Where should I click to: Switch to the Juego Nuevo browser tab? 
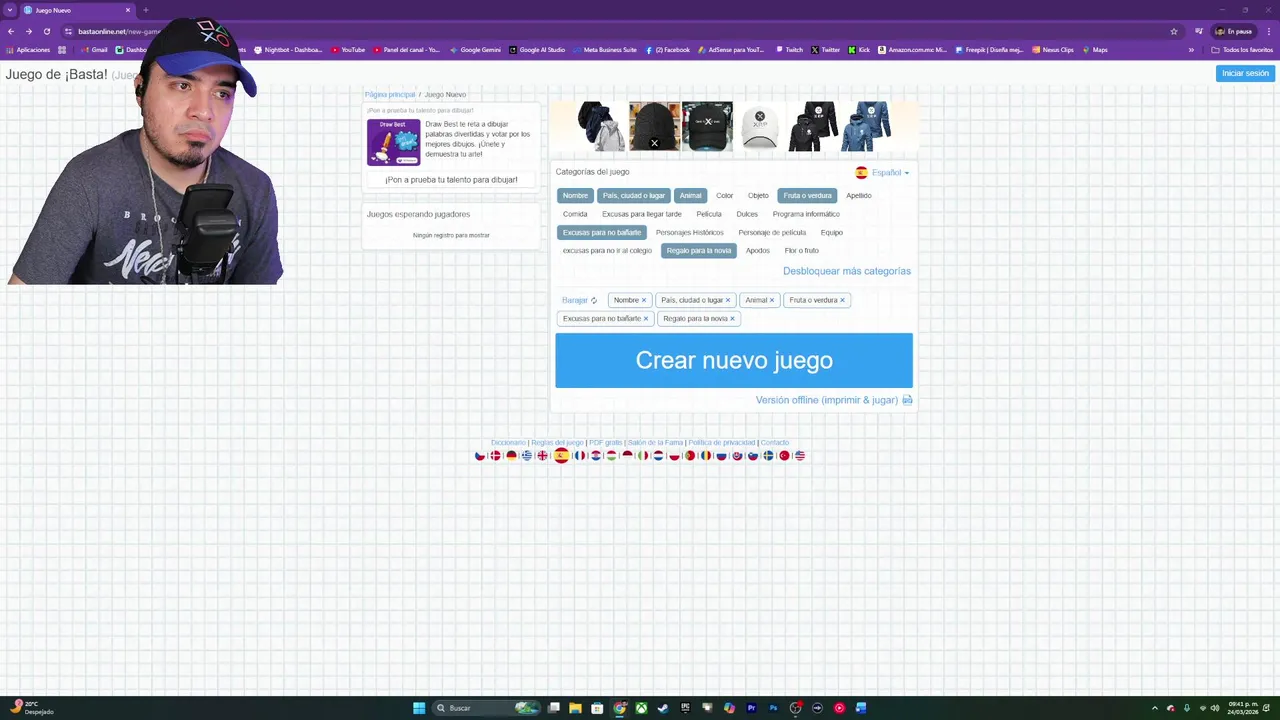click(x=78, y=10)
